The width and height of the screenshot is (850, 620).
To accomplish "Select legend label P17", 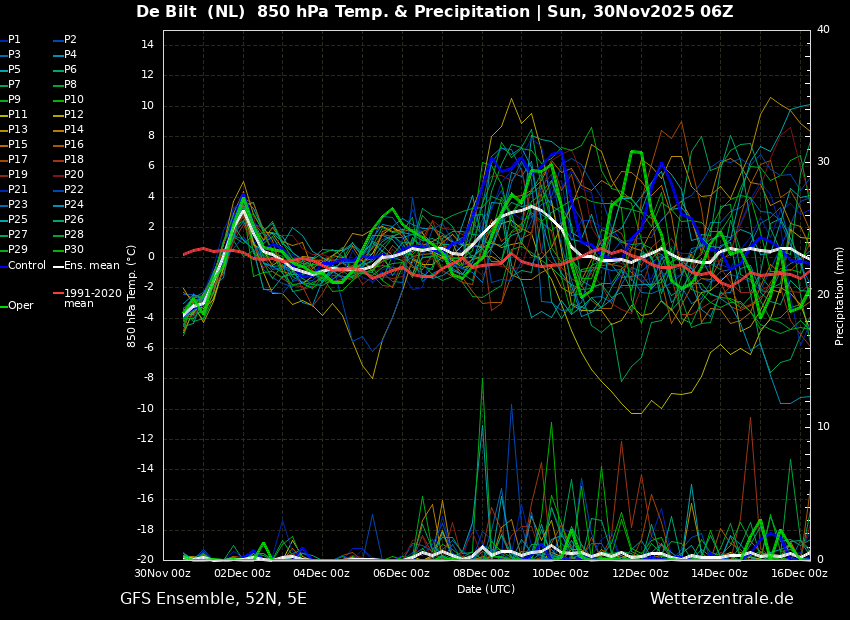I will click(14, 159).
